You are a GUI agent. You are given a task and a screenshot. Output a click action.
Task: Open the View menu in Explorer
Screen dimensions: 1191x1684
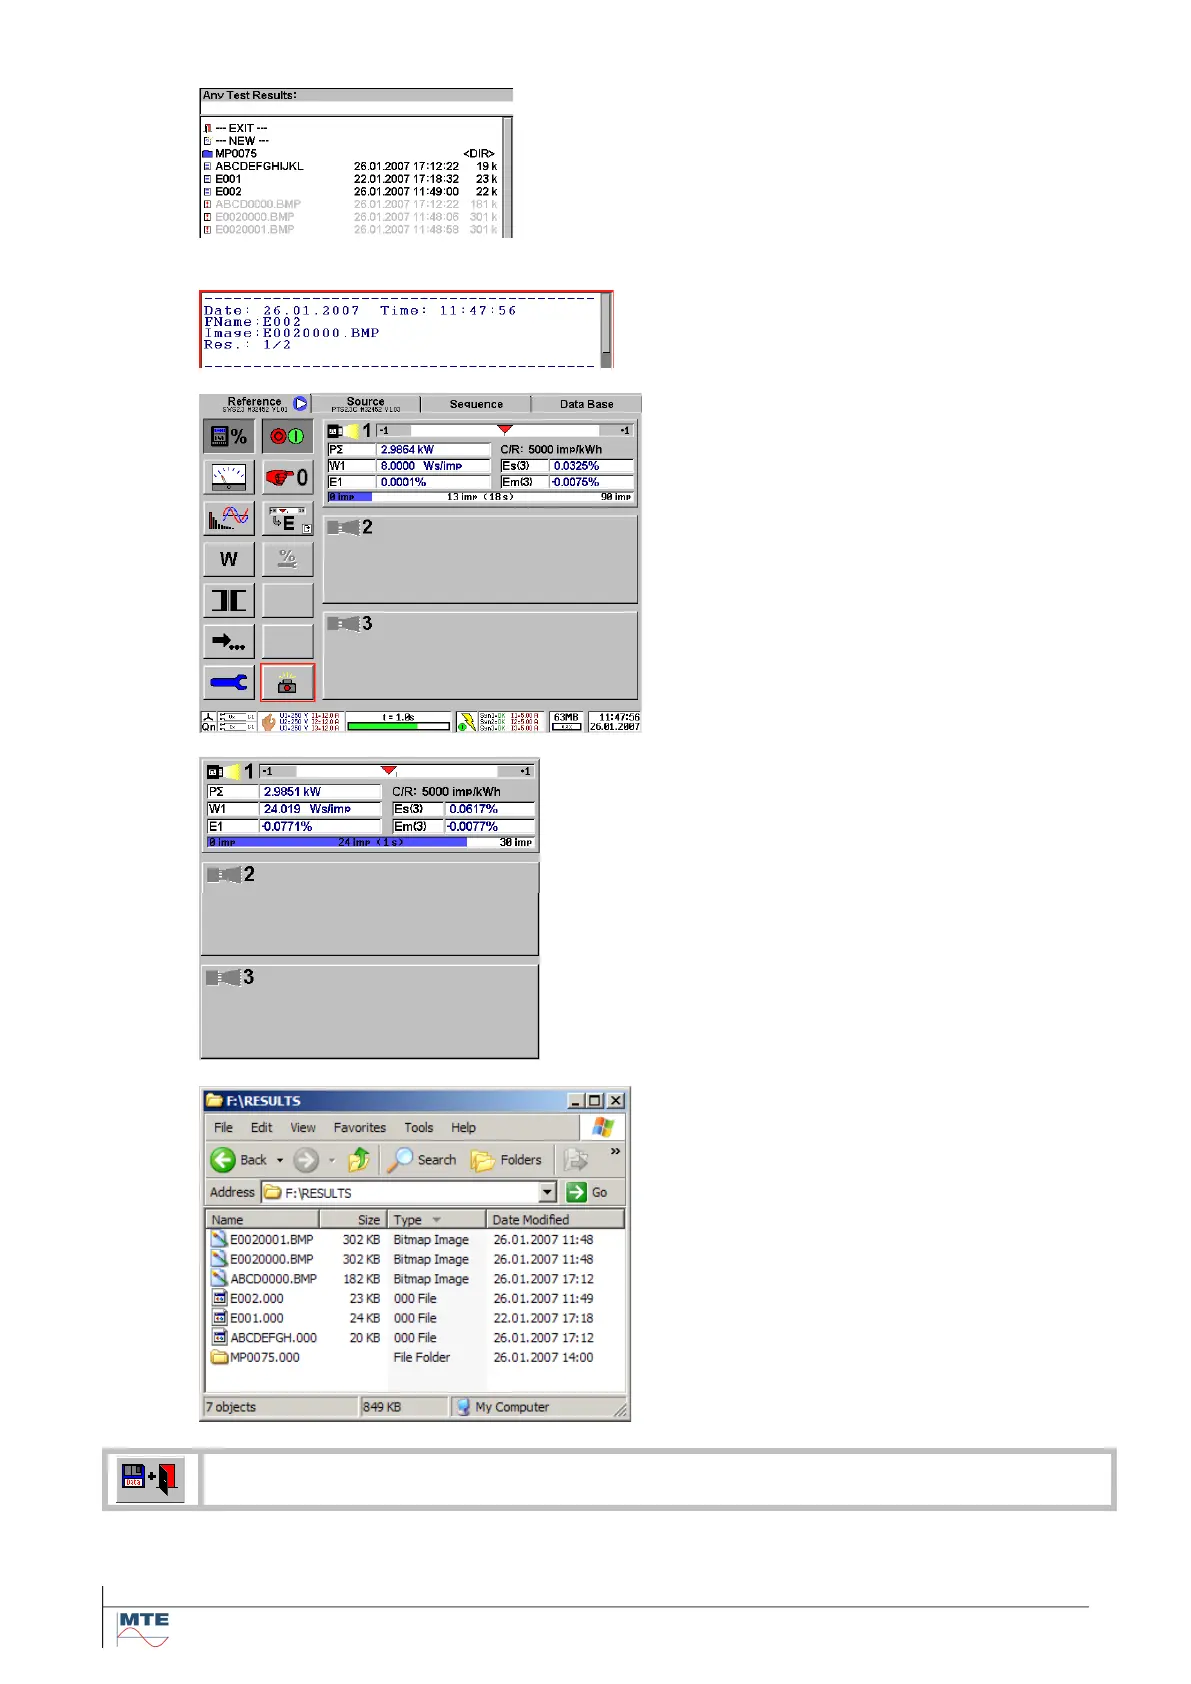click(x=303, y=1127)
